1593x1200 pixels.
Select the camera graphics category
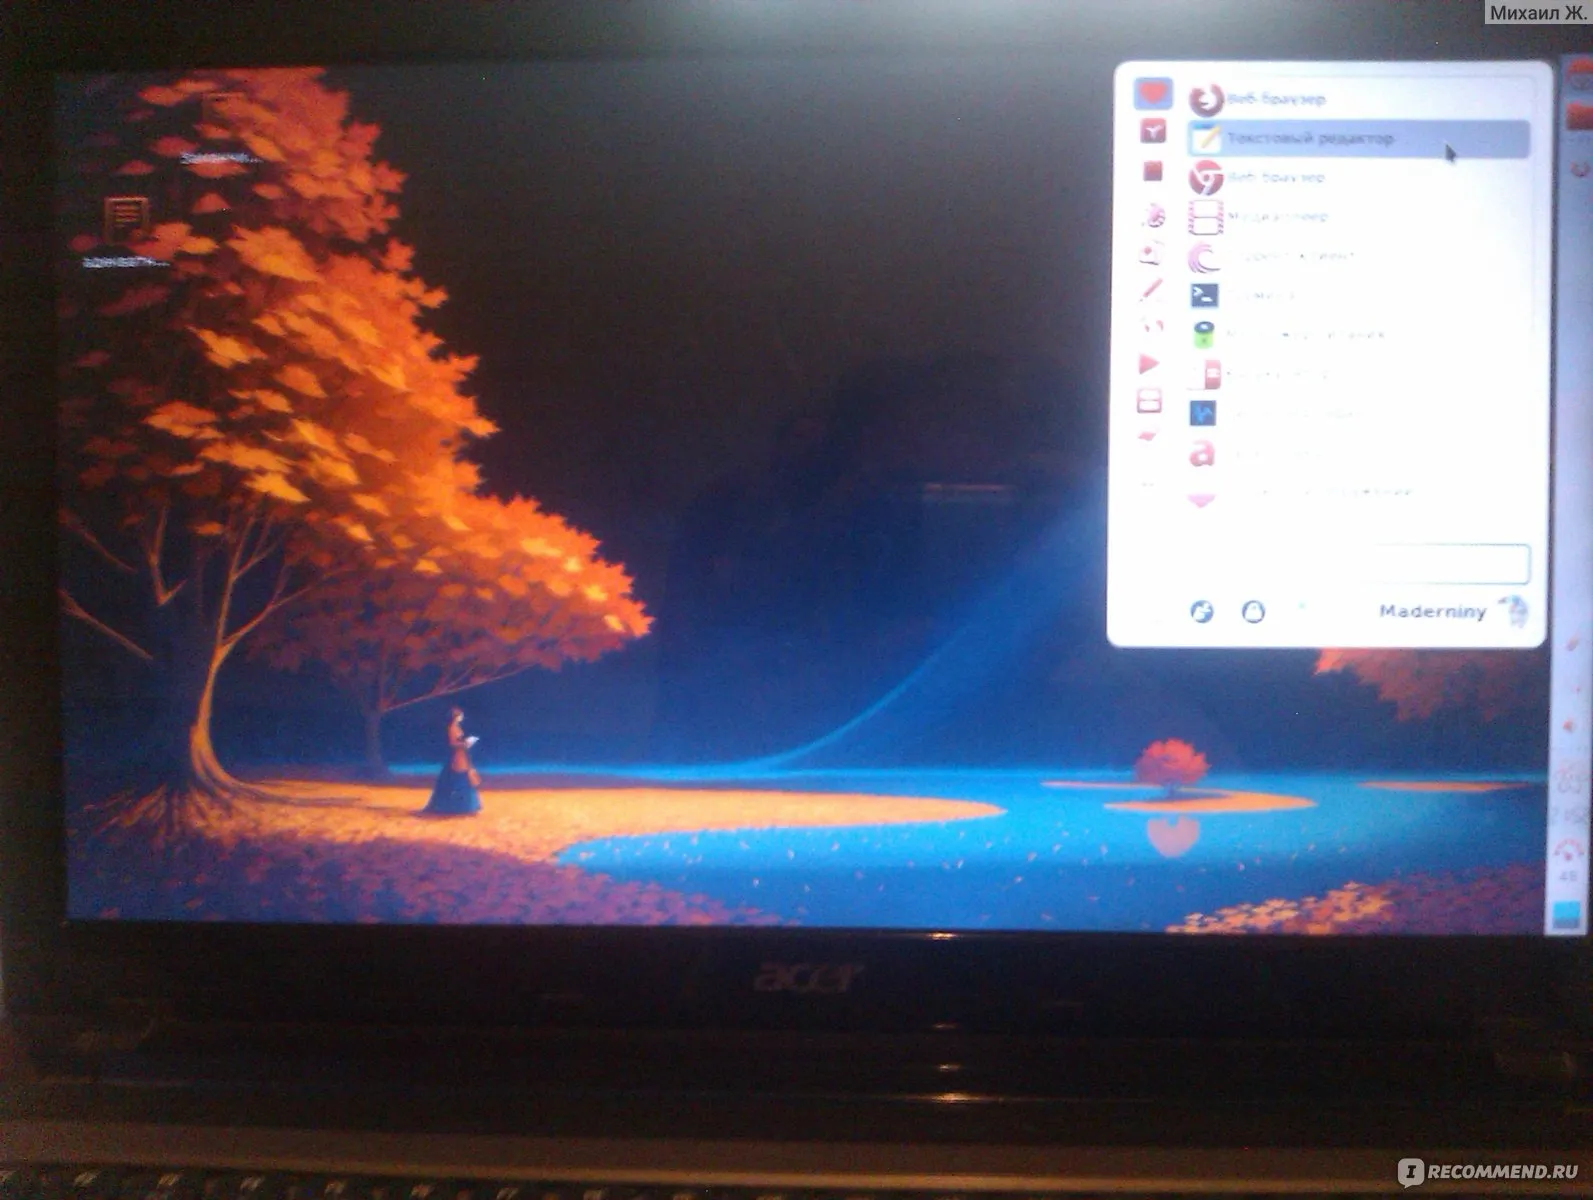(x=1152, y=252)
